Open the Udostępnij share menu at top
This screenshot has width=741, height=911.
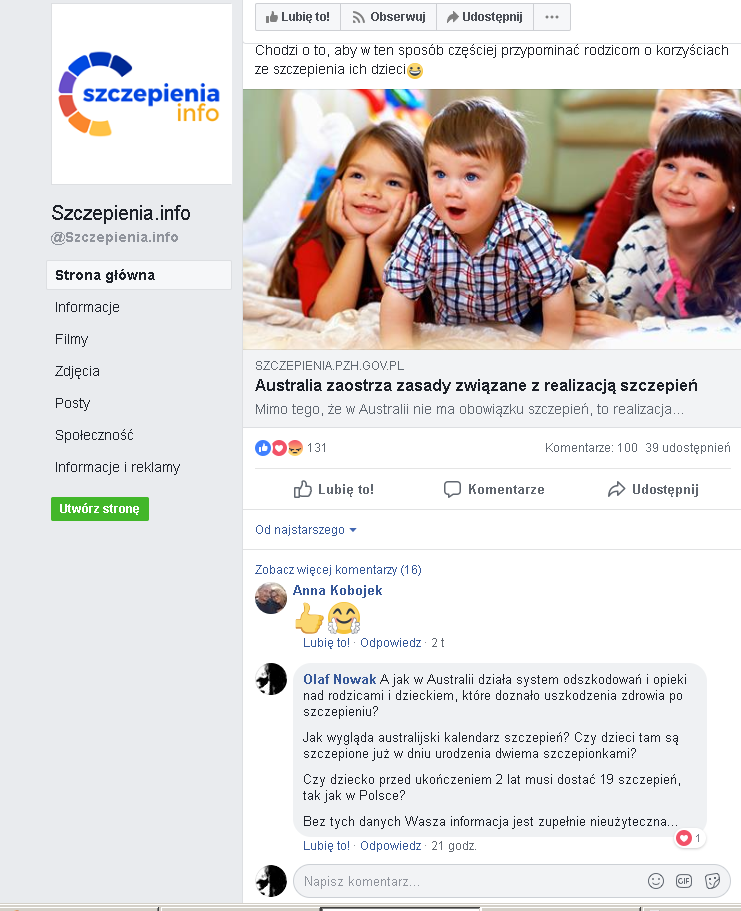(485, 17)
